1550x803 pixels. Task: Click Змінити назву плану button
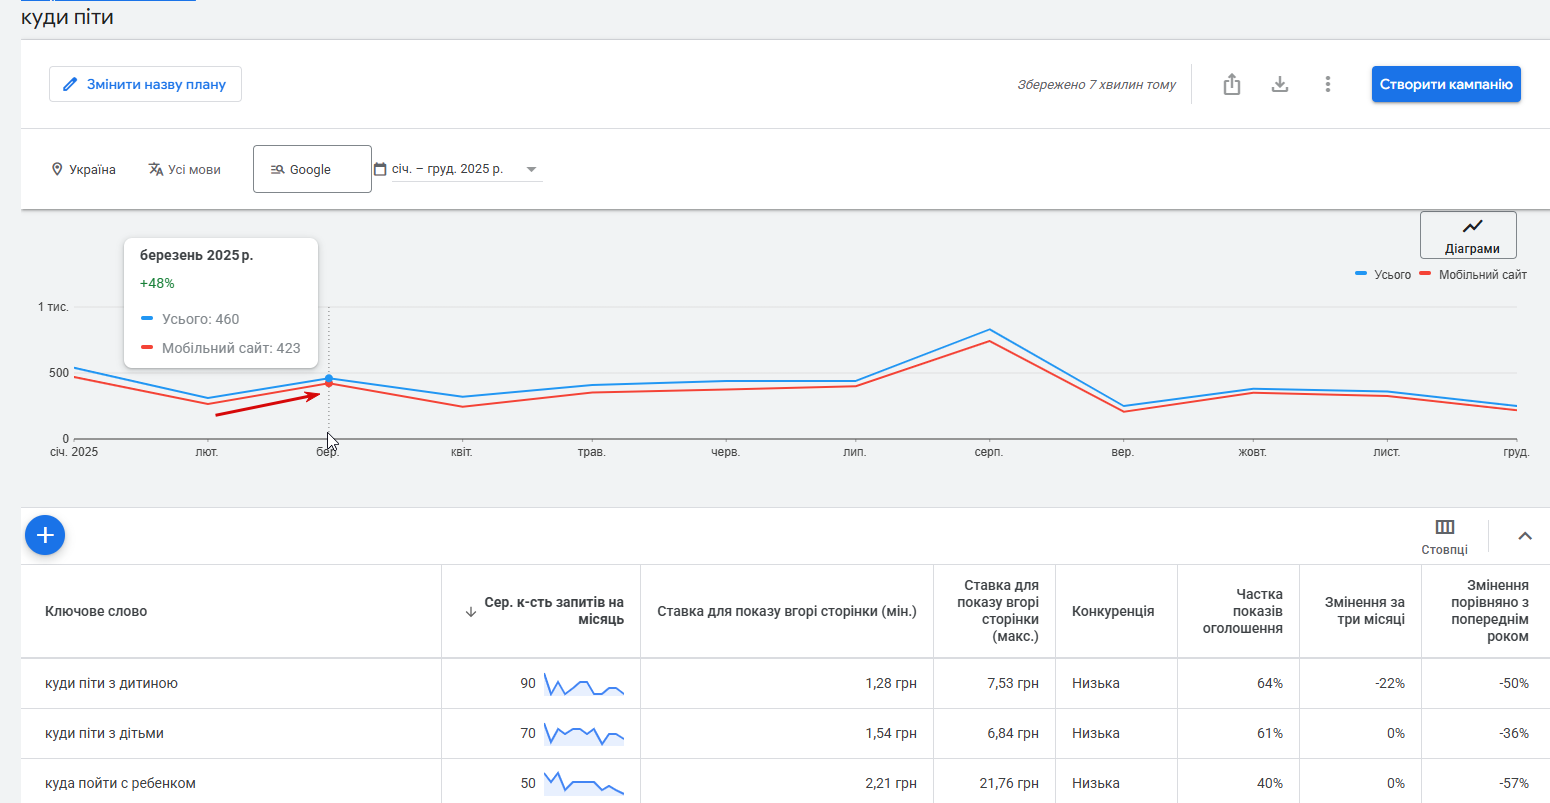tap(145, 85)
